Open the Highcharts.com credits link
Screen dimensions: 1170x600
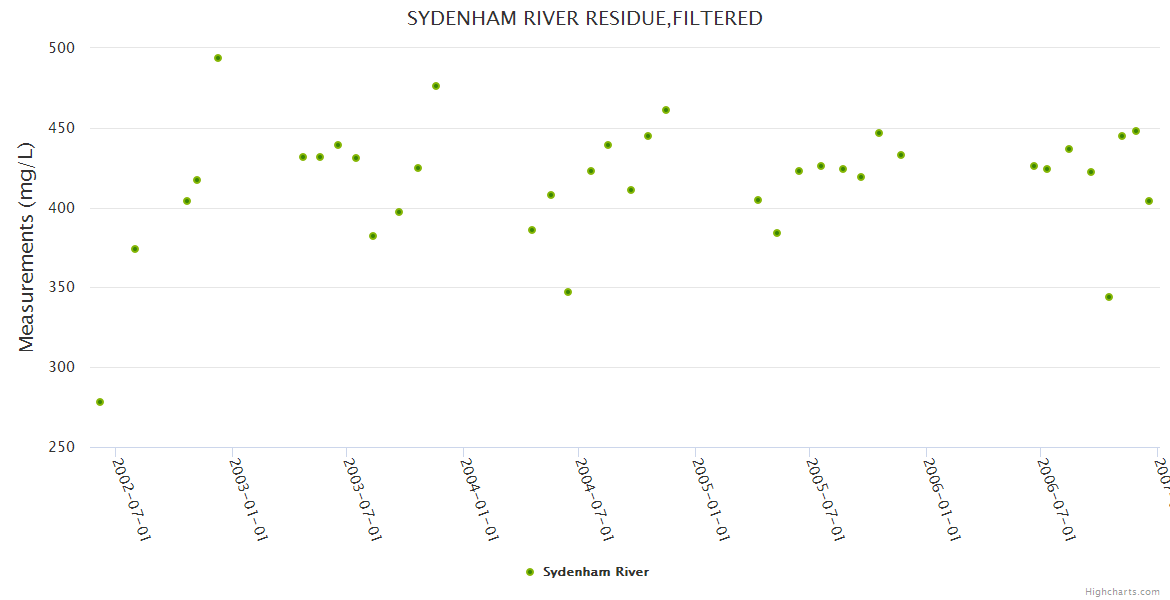point(1122,591)
